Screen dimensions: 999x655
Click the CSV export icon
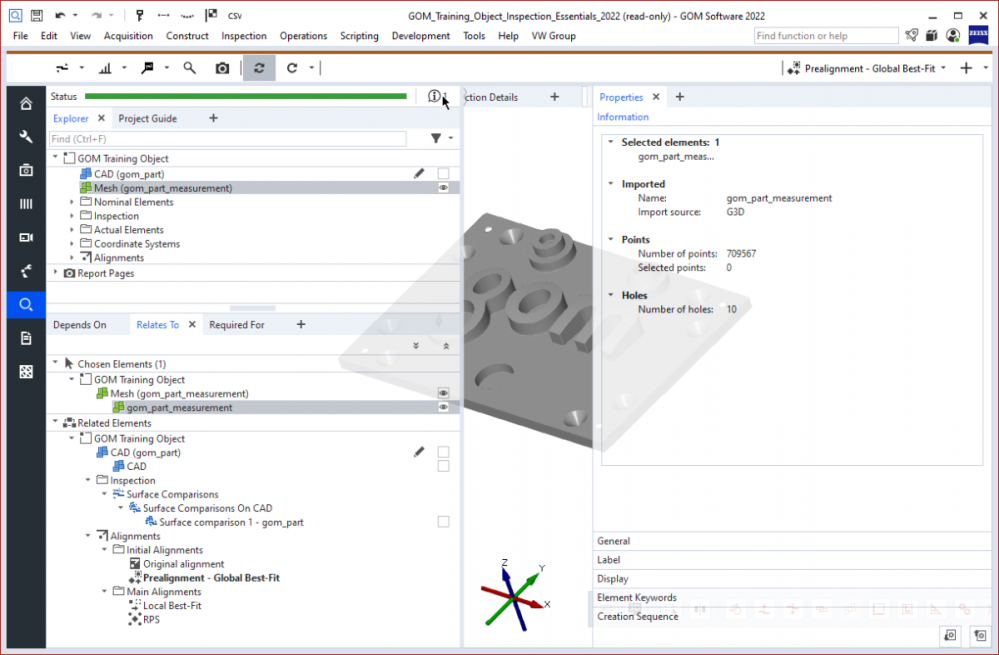[x=235, y=16]
